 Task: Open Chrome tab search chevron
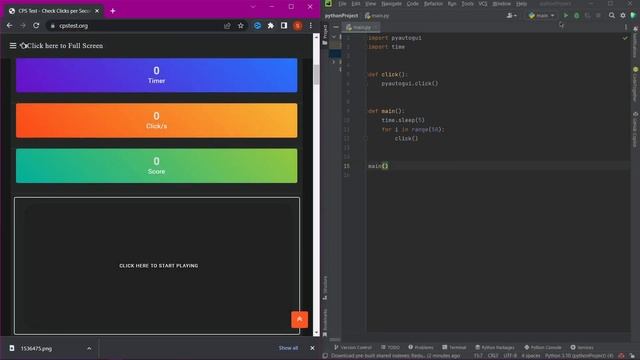(253, 7)
